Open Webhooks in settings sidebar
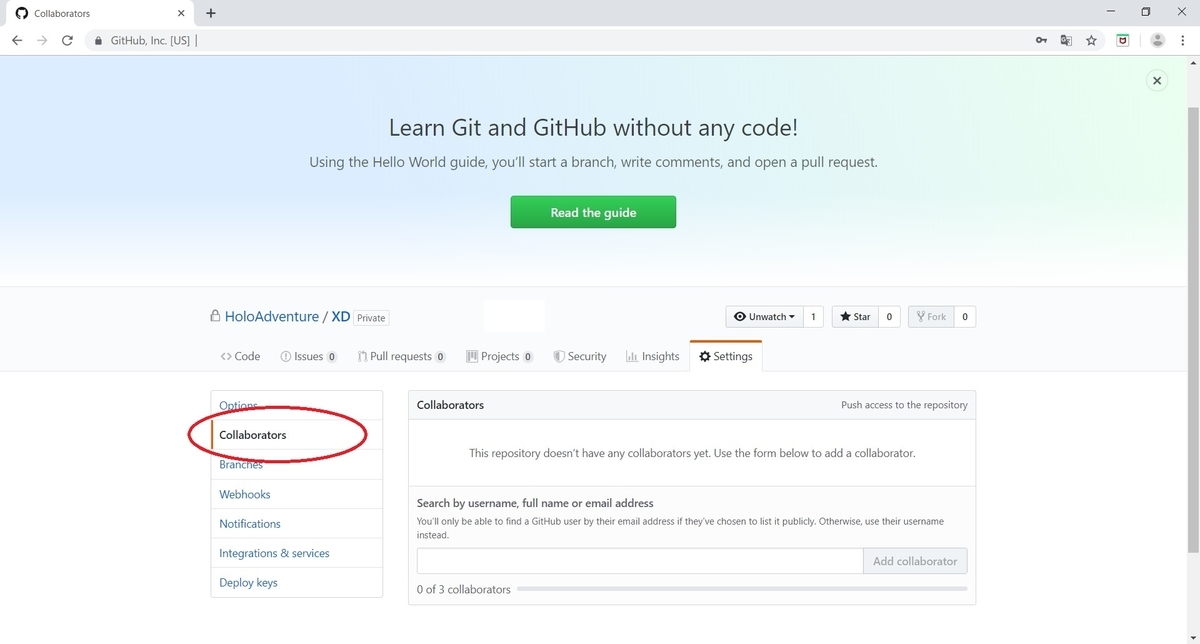 click(297, 494)
